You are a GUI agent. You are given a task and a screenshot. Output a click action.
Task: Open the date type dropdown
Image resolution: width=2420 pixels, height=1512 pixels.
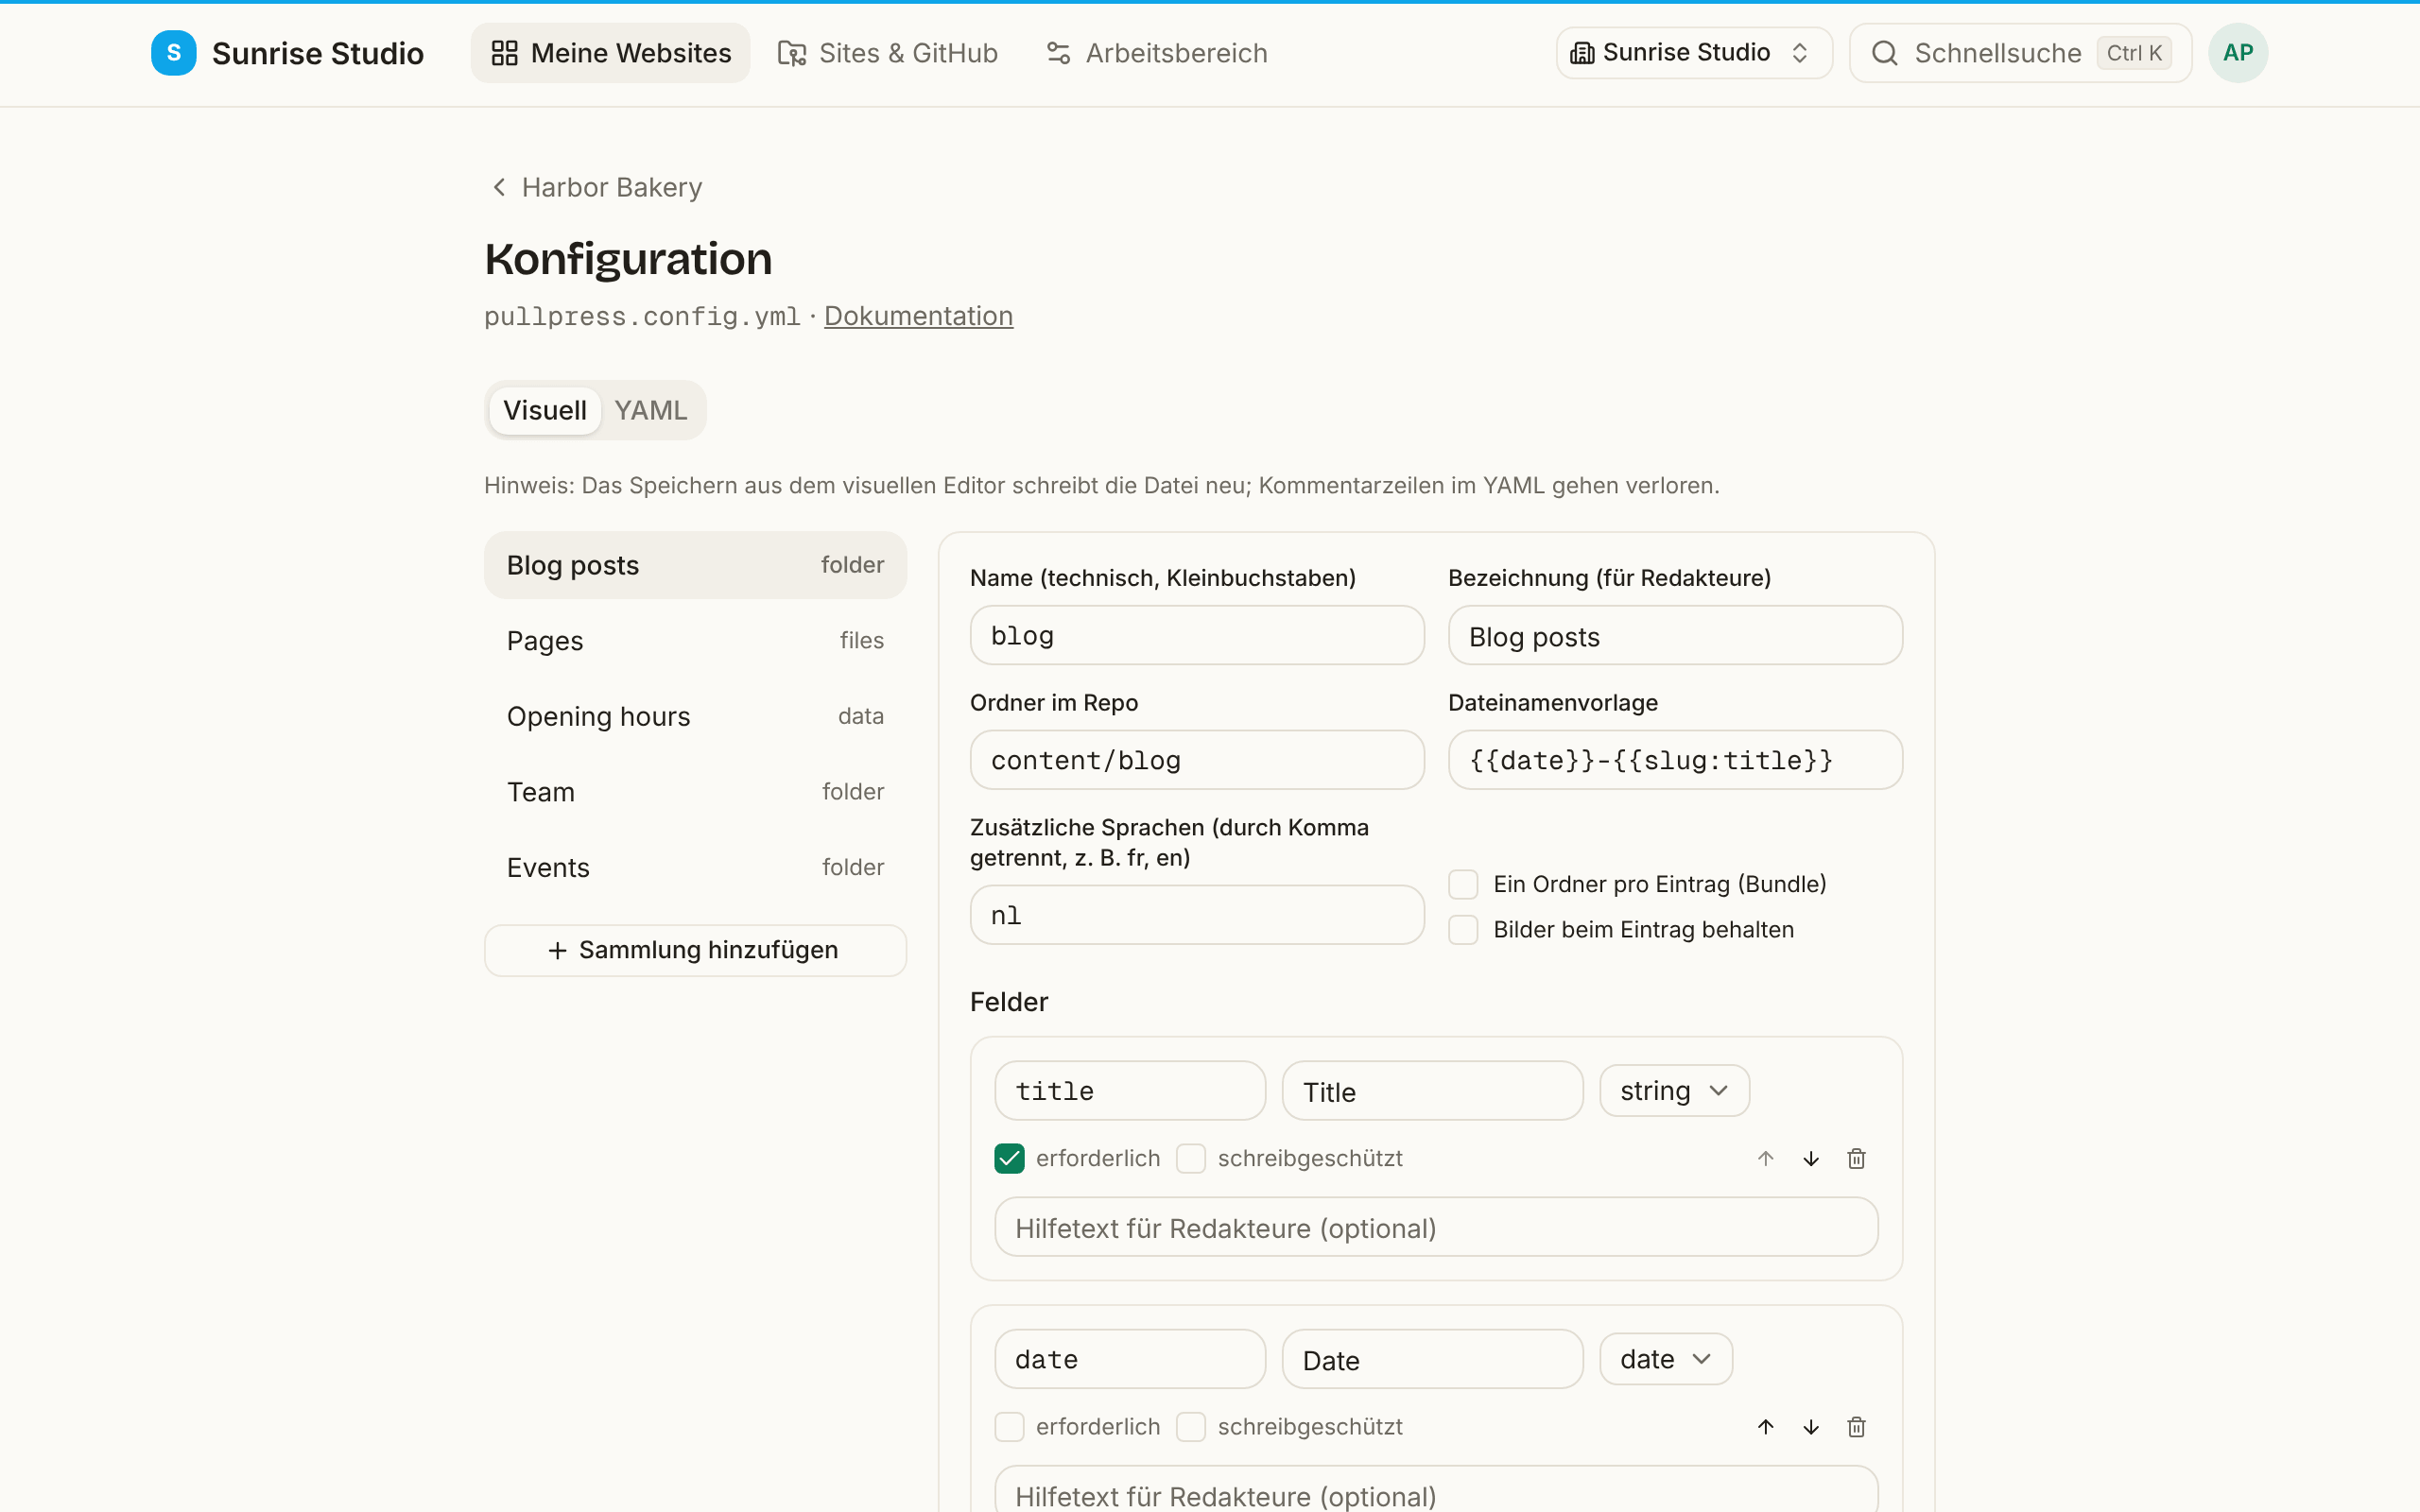[1666, 1358]
